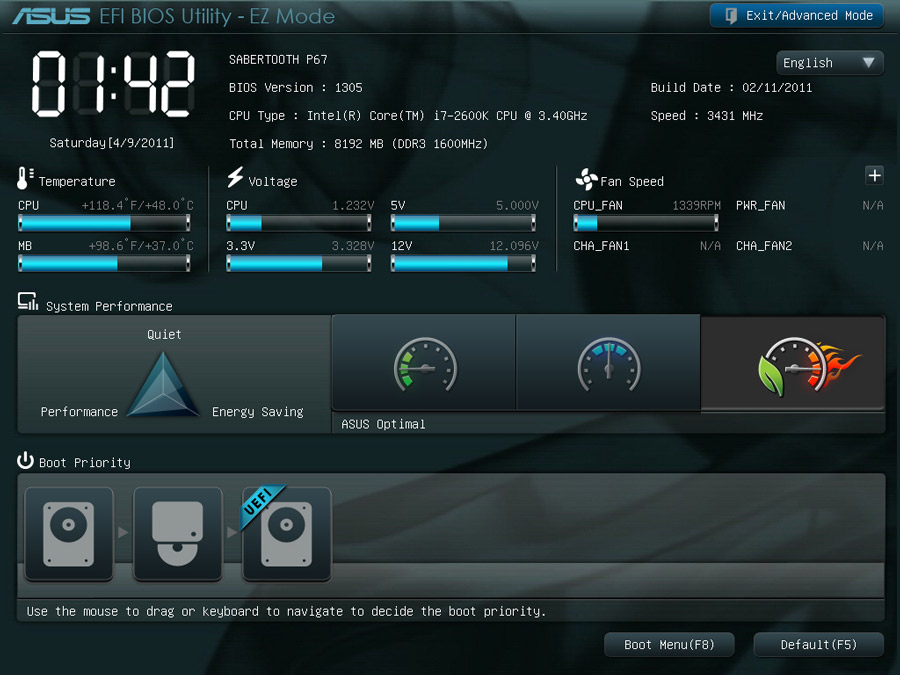
Task: Click the fan icon next to Fan Speed
Action: point(586,180)
